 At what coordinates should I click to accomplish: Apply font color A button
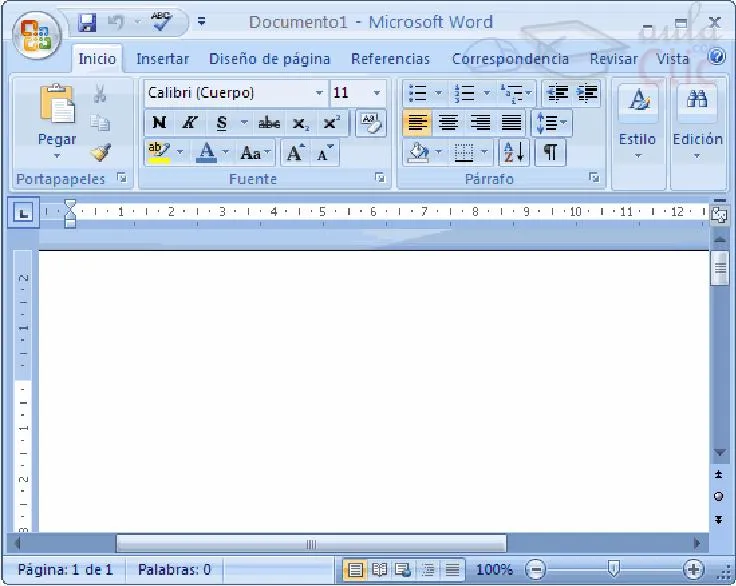click(207, 153)
